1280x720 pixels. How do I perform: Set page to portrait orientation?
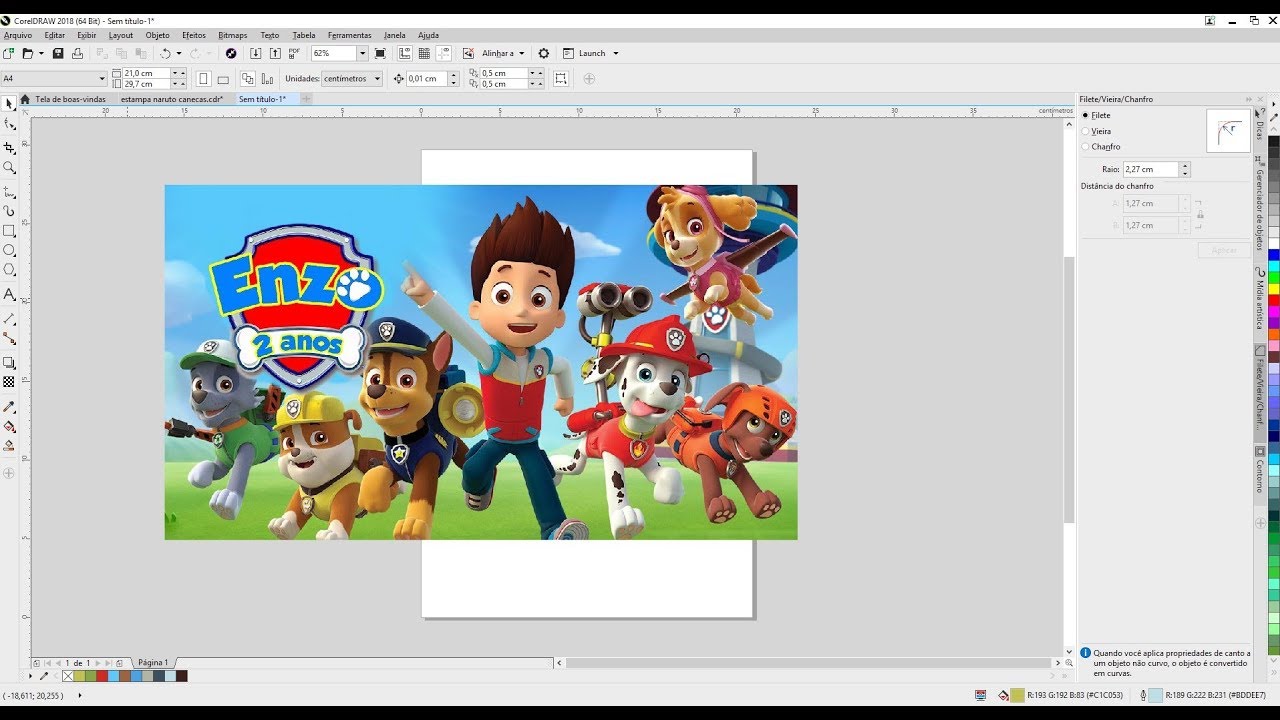[x=204, y=78]
